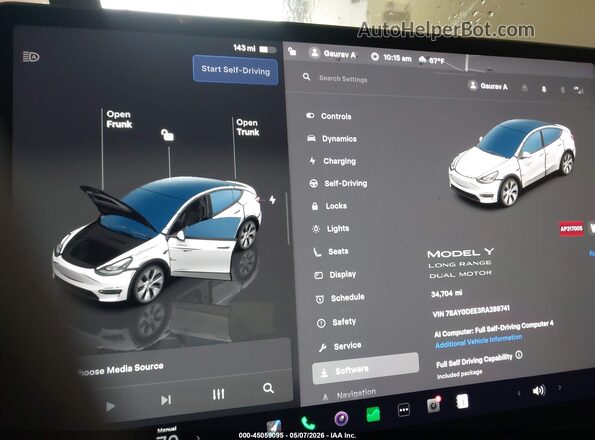Focus the Search Settings field
595x440 pixels.
(343, 79)
